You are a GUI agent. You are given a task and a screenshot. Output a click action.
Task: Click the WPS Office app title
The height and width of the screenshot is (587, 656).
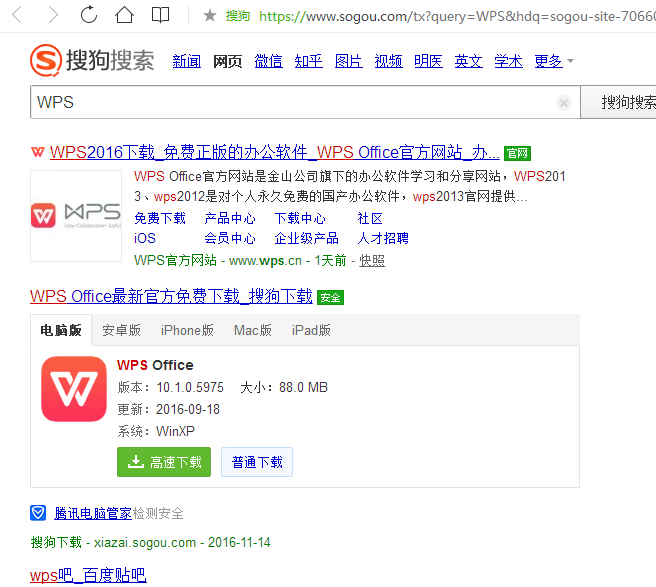coord(155,365)
